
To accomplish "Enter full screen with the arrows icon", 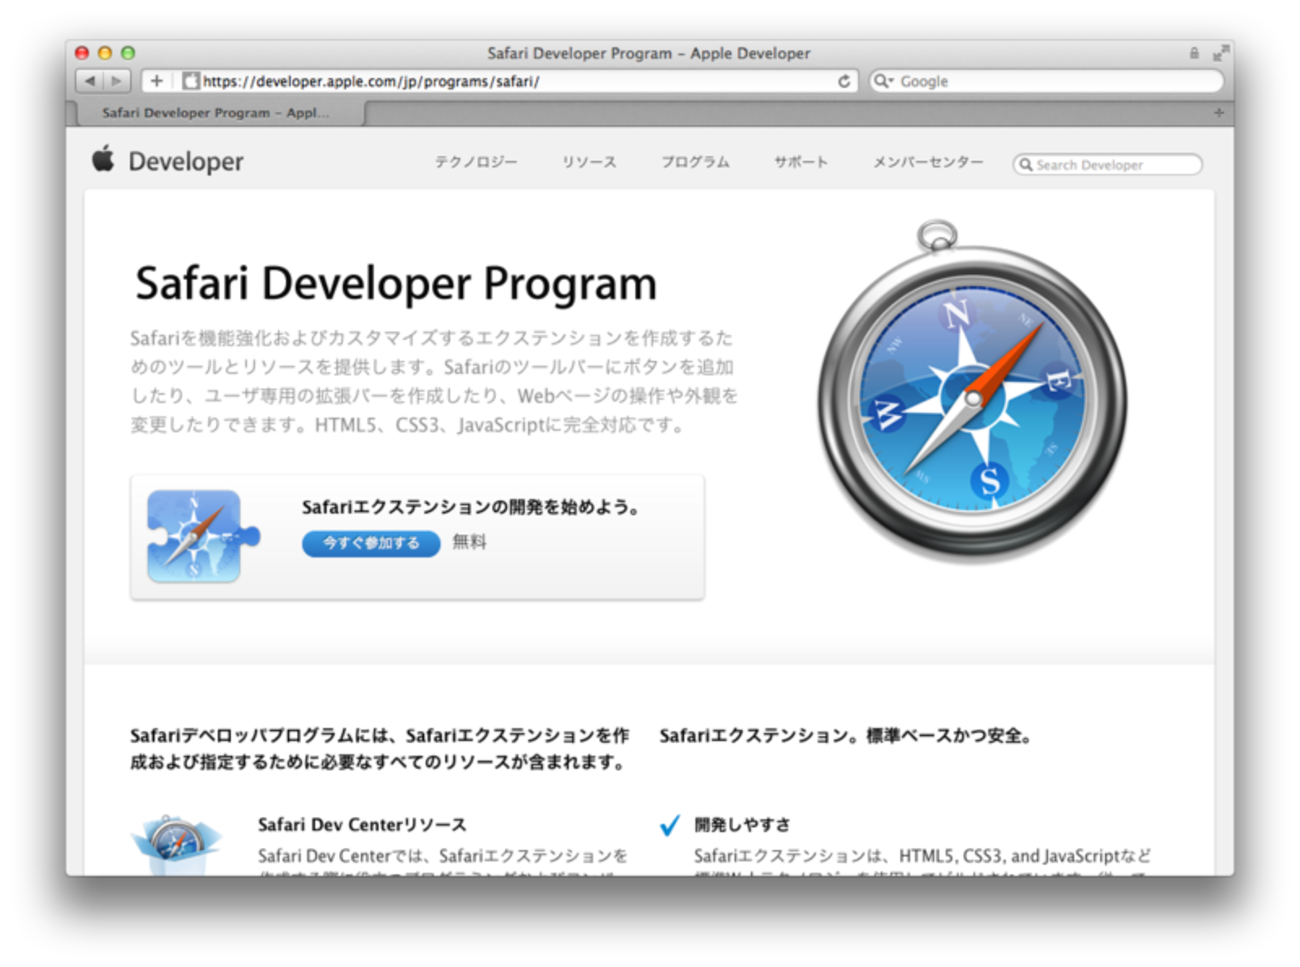I will click(x=1221, y=53).
